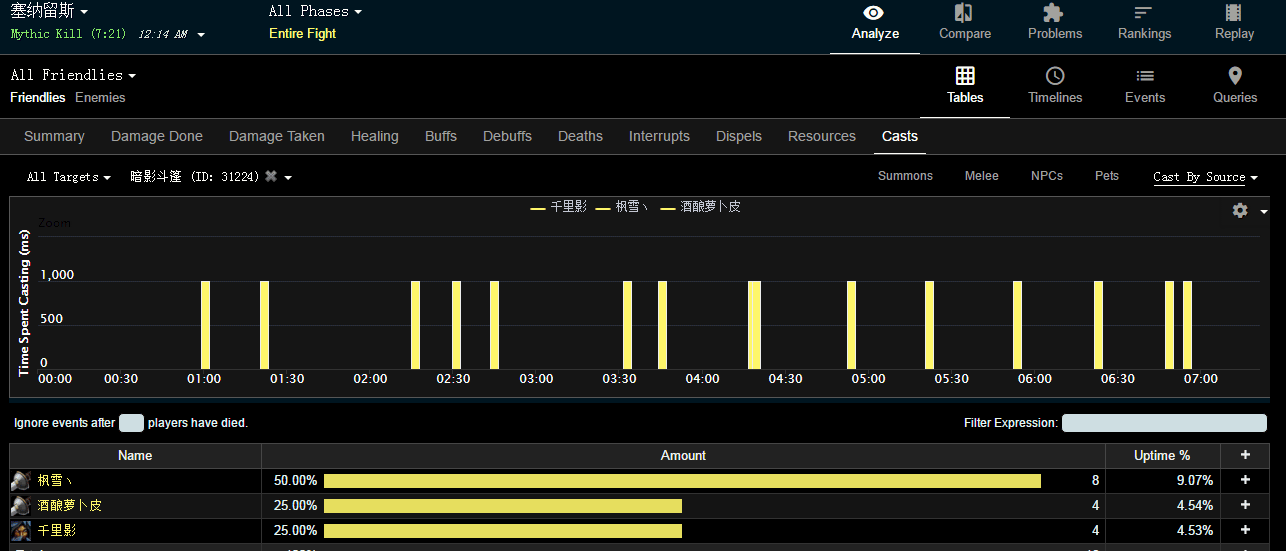Switch to the Healing tab
The width and height of the screenshot is (1286, 551).
tap(374, 136)
